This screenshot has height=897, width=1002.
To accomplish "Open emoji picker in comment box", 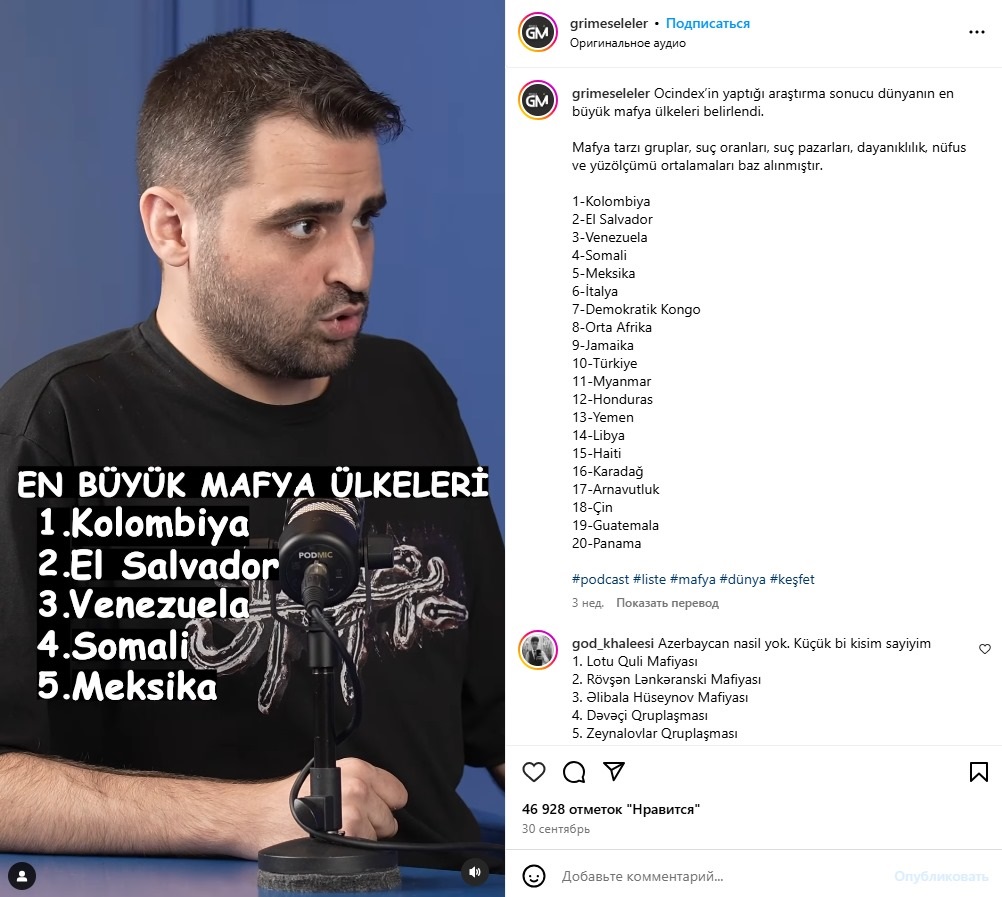I will (534, 876).
